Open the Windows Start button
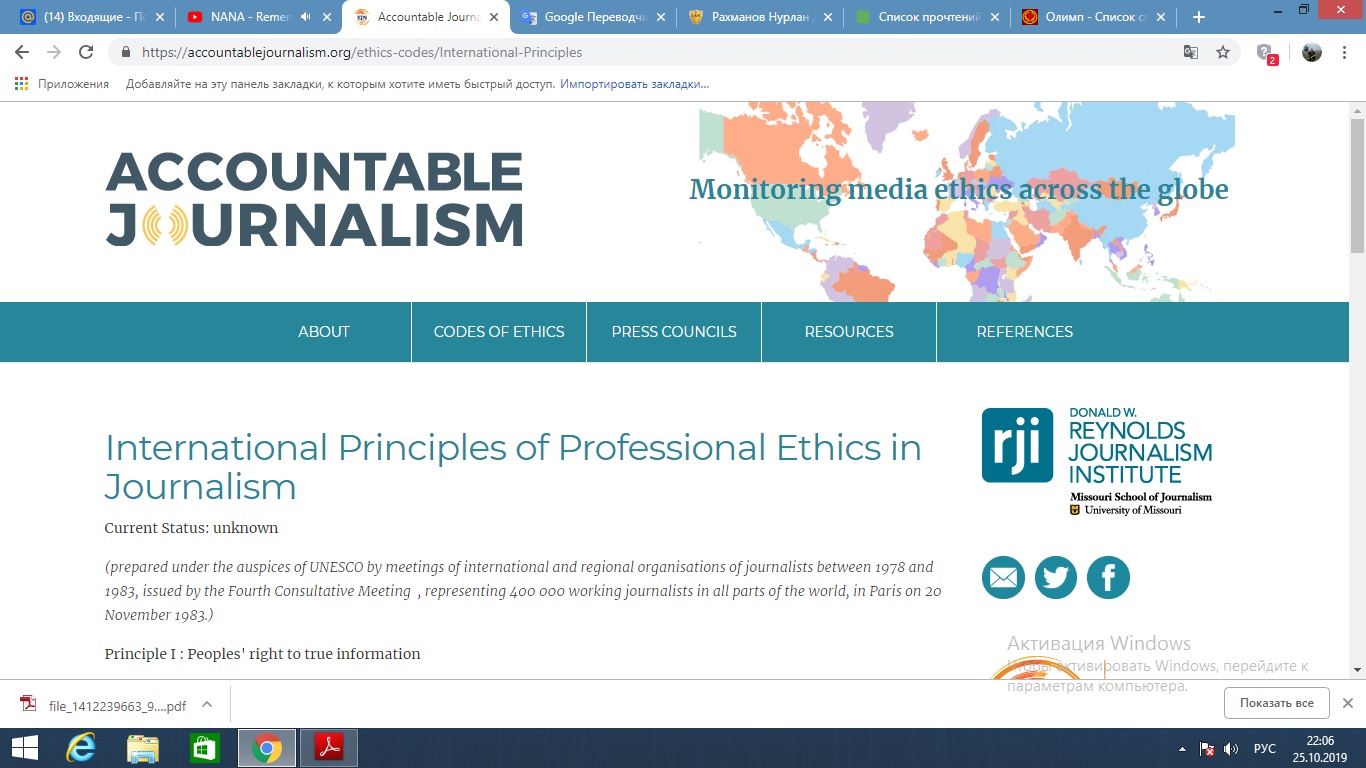The image size is (1366, 768). 24,747
